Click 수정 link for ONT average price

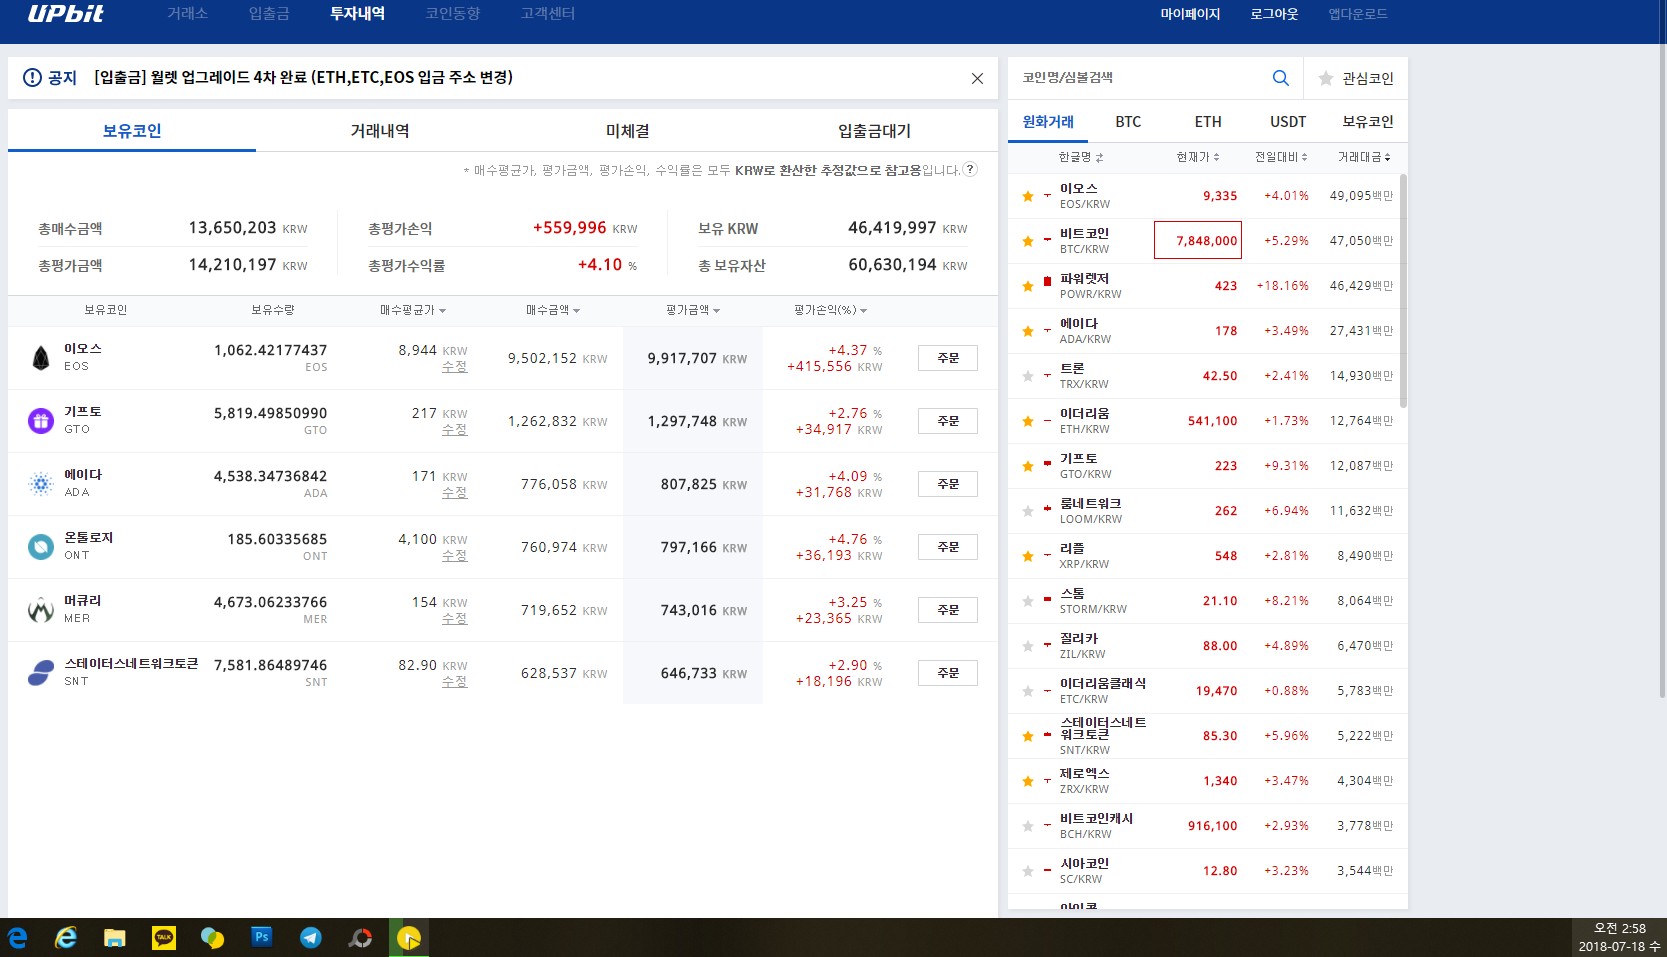pyautogui.click(x=455, y=556)
